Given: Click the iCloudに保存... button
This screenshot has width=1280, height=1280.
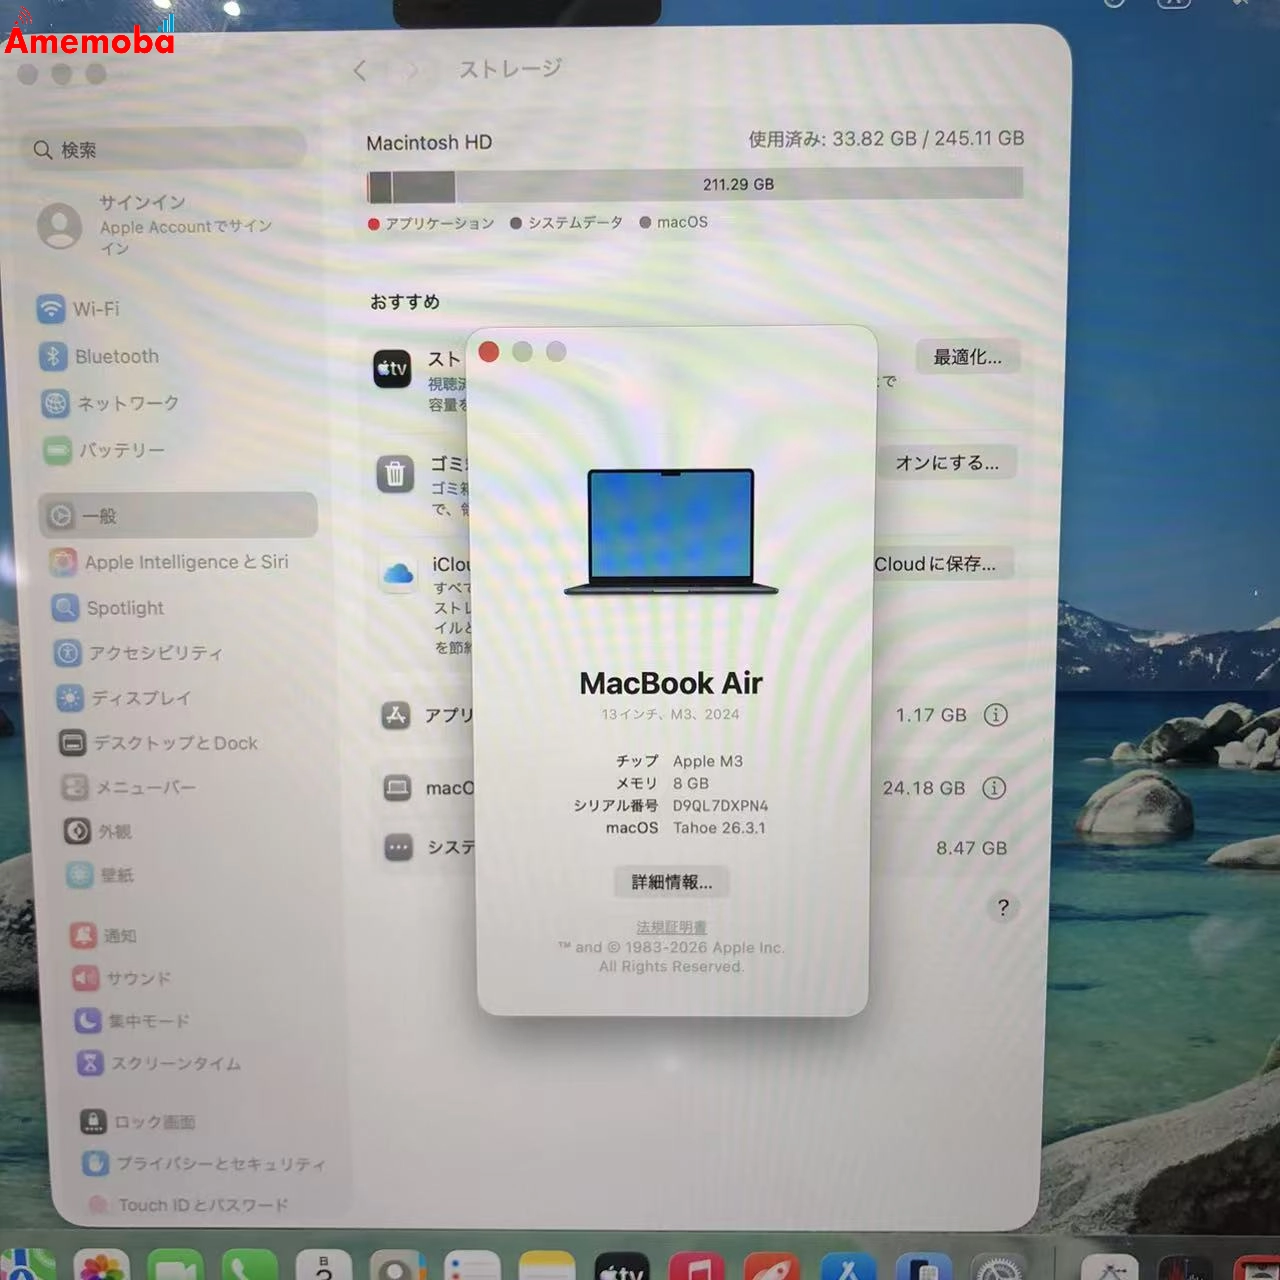Looking at the screenshot, I should click(941, 564).
